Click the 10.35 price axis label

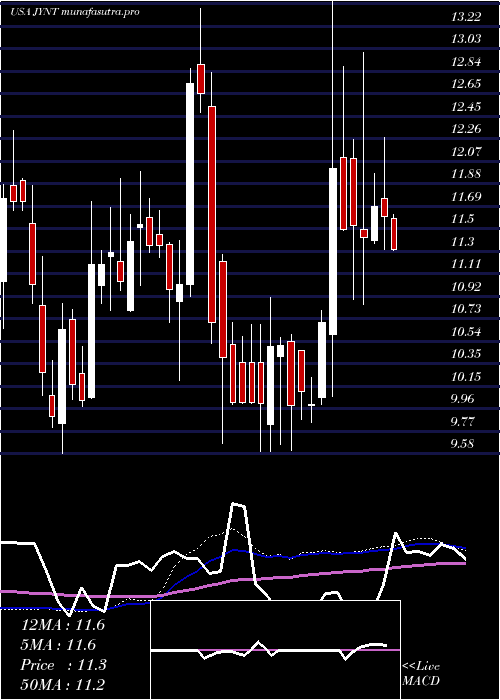(x=466, y=354)
